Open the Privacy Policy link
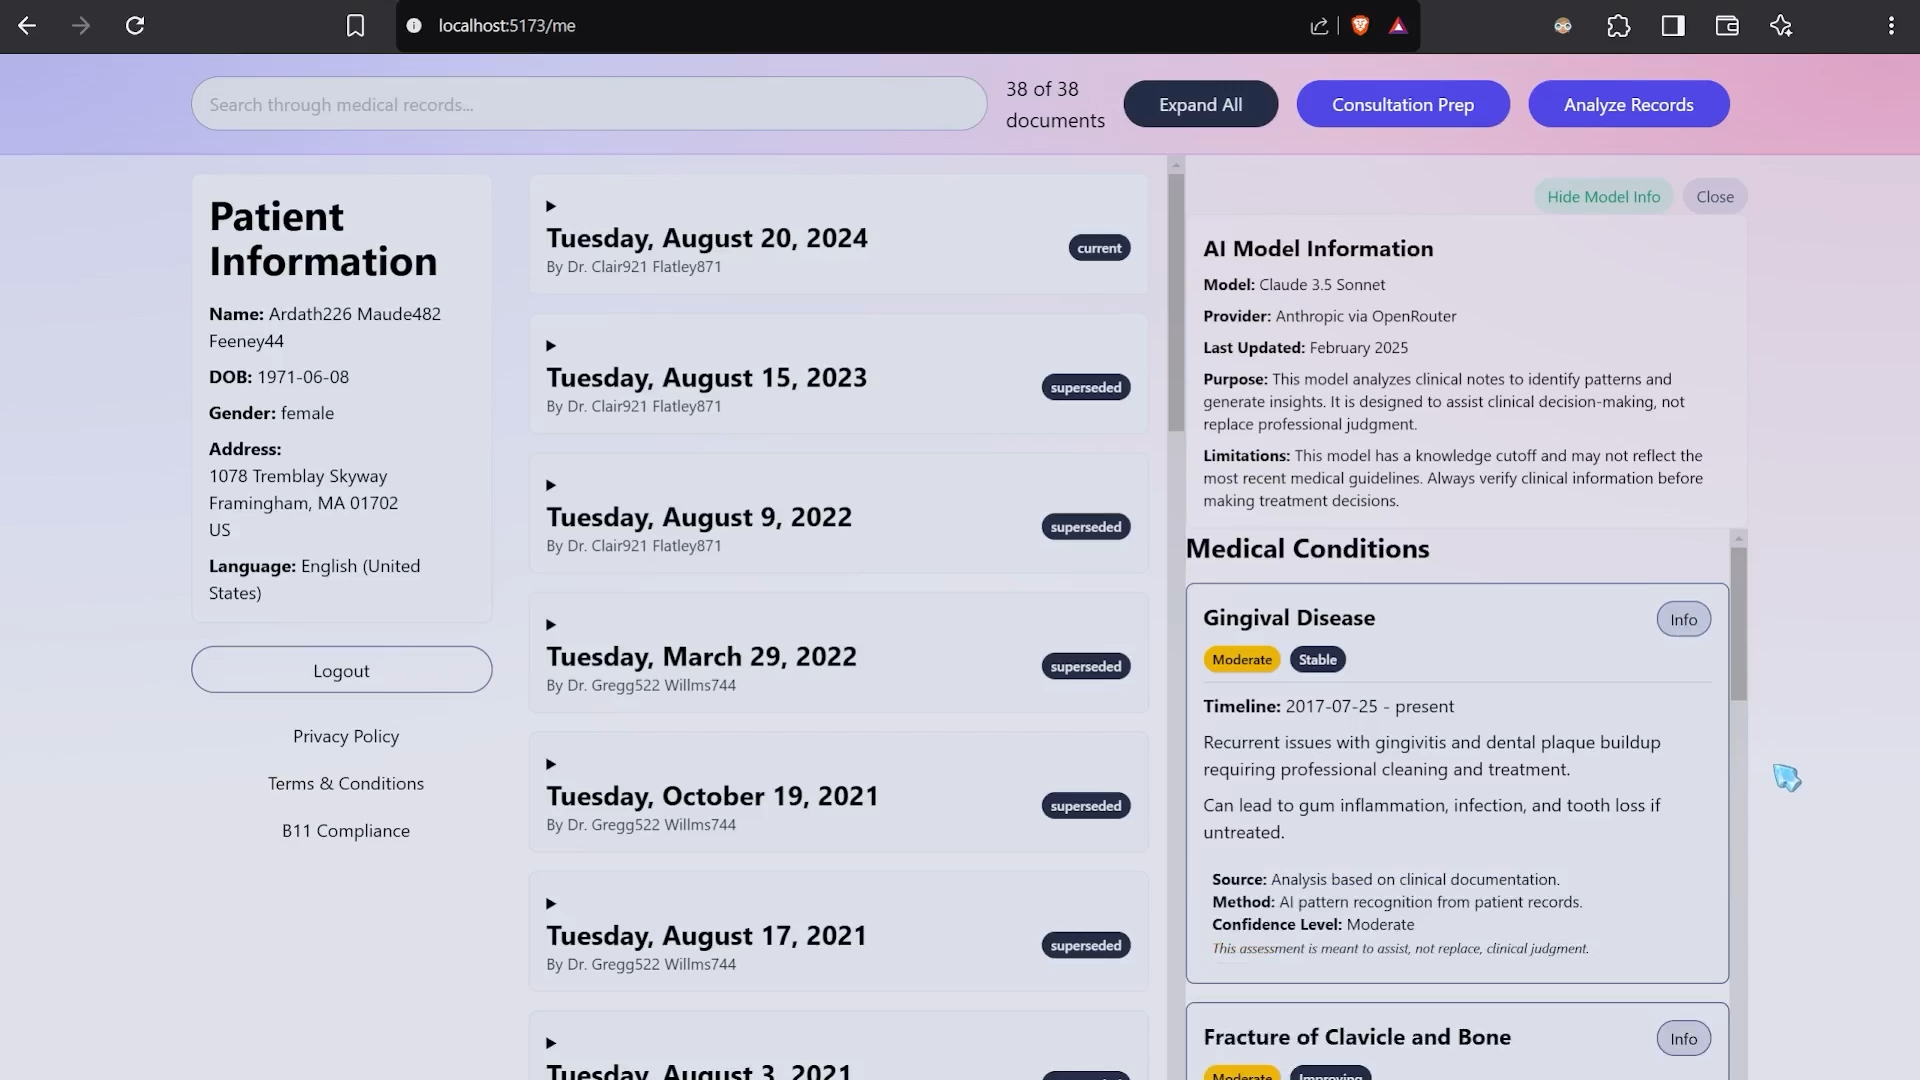This screenshot has width=1920, height=1080. coord(346,736)
